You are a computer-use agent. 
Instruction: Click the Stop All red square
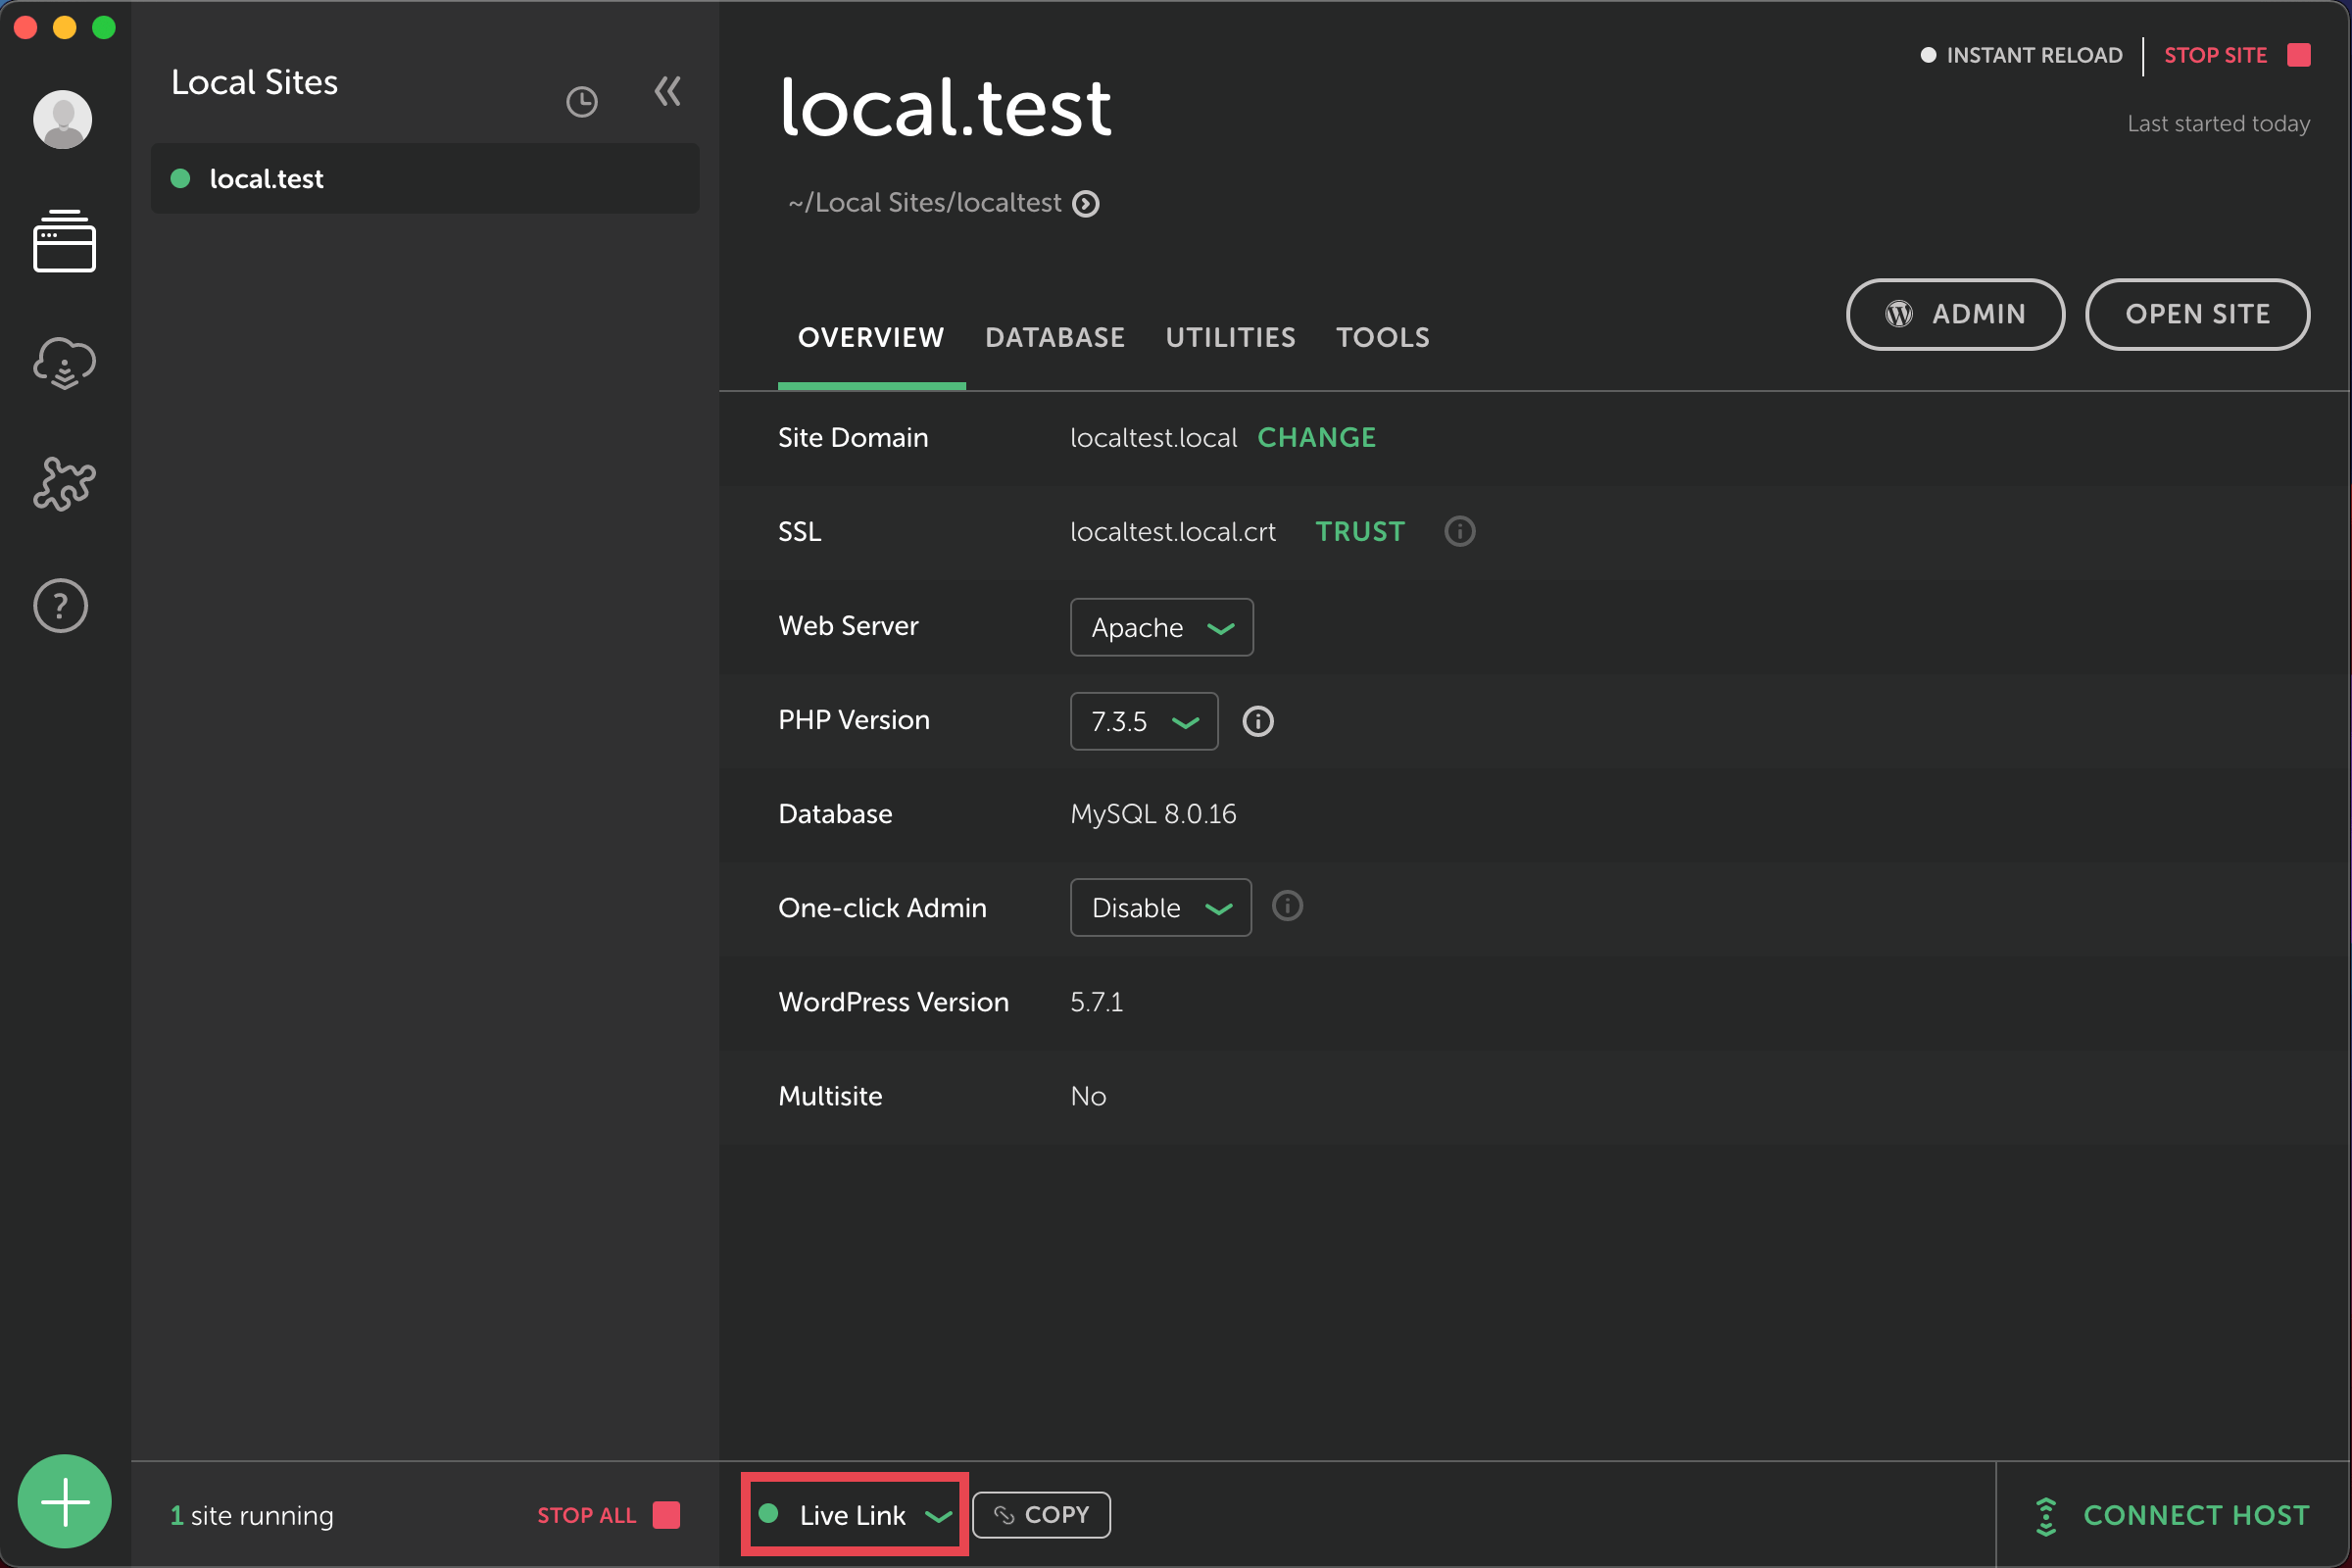[x=666, y=1515]
